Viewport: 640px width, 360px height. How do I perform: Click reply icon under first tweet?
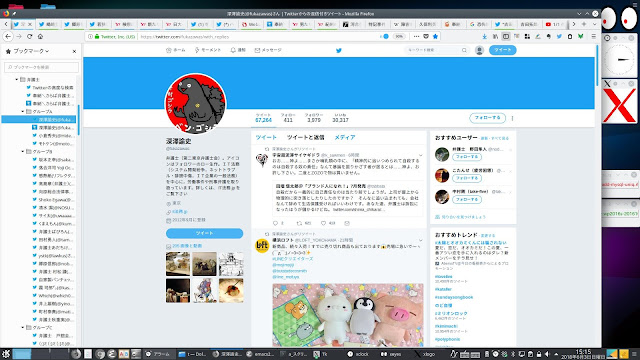276,223
